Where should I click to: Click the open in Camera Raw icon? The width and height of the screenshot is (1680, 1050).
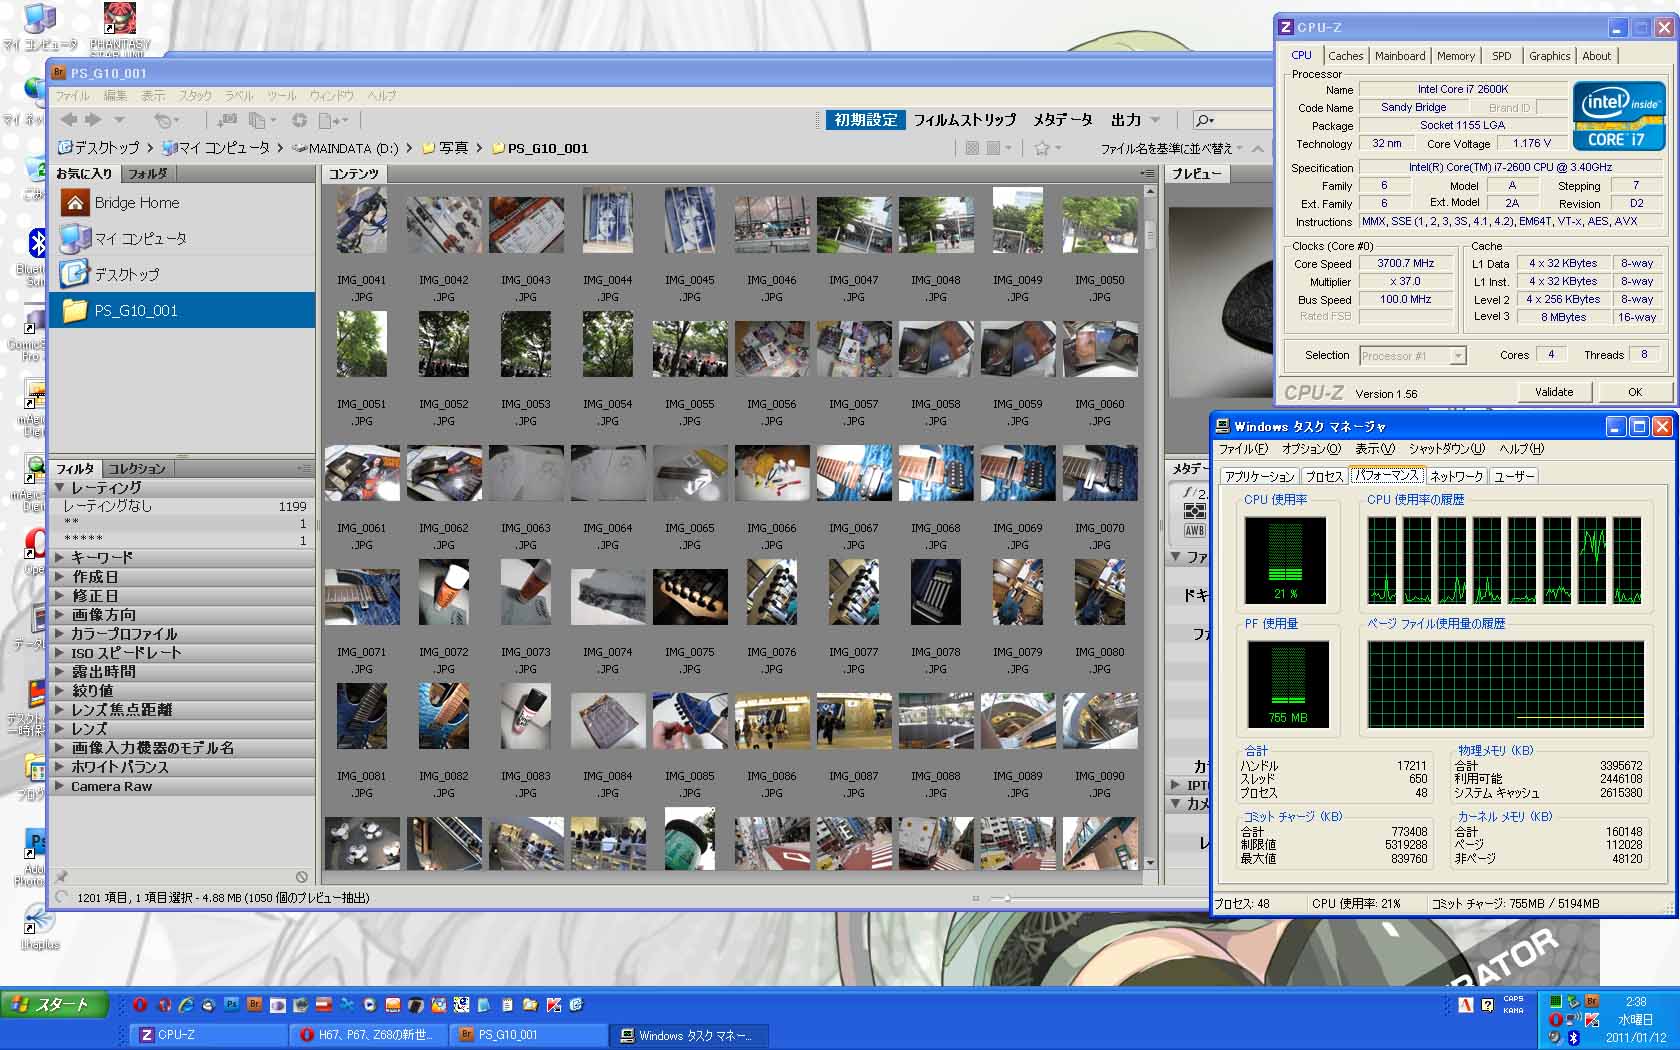pyautogui.click(x=299, y=120)
